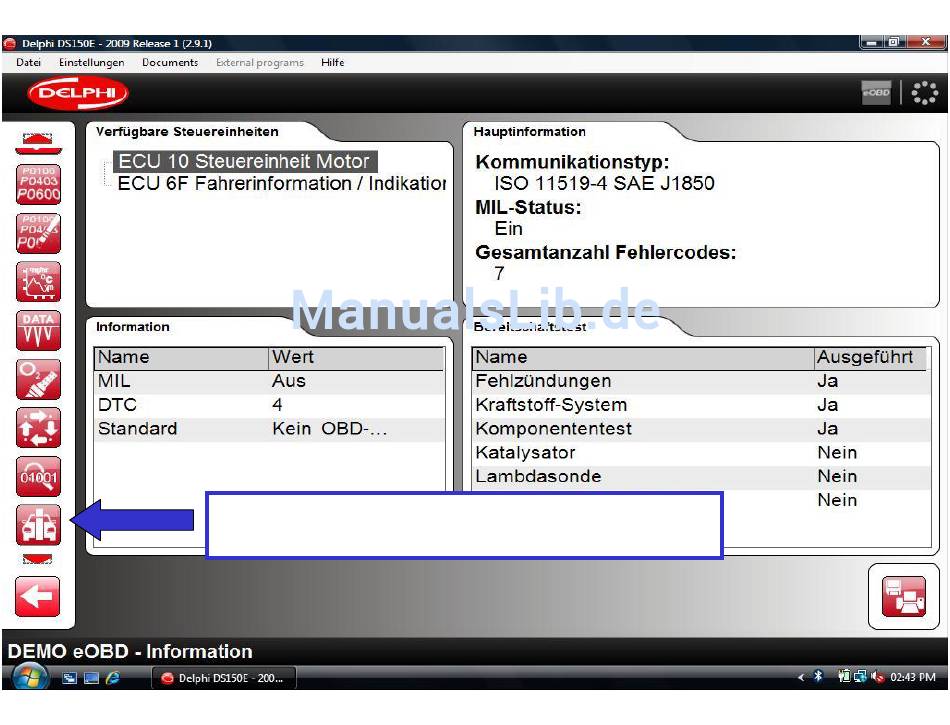Click the Name column header in Information table
Screen dimensions: 950x725
coord(181,357)
